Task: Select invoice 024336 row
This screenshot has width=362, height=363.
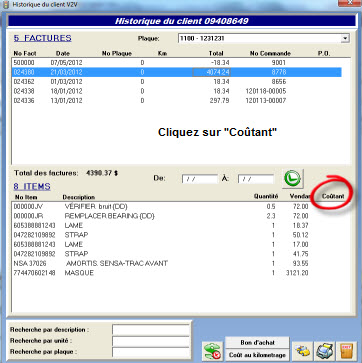Action: click(177, 101)
